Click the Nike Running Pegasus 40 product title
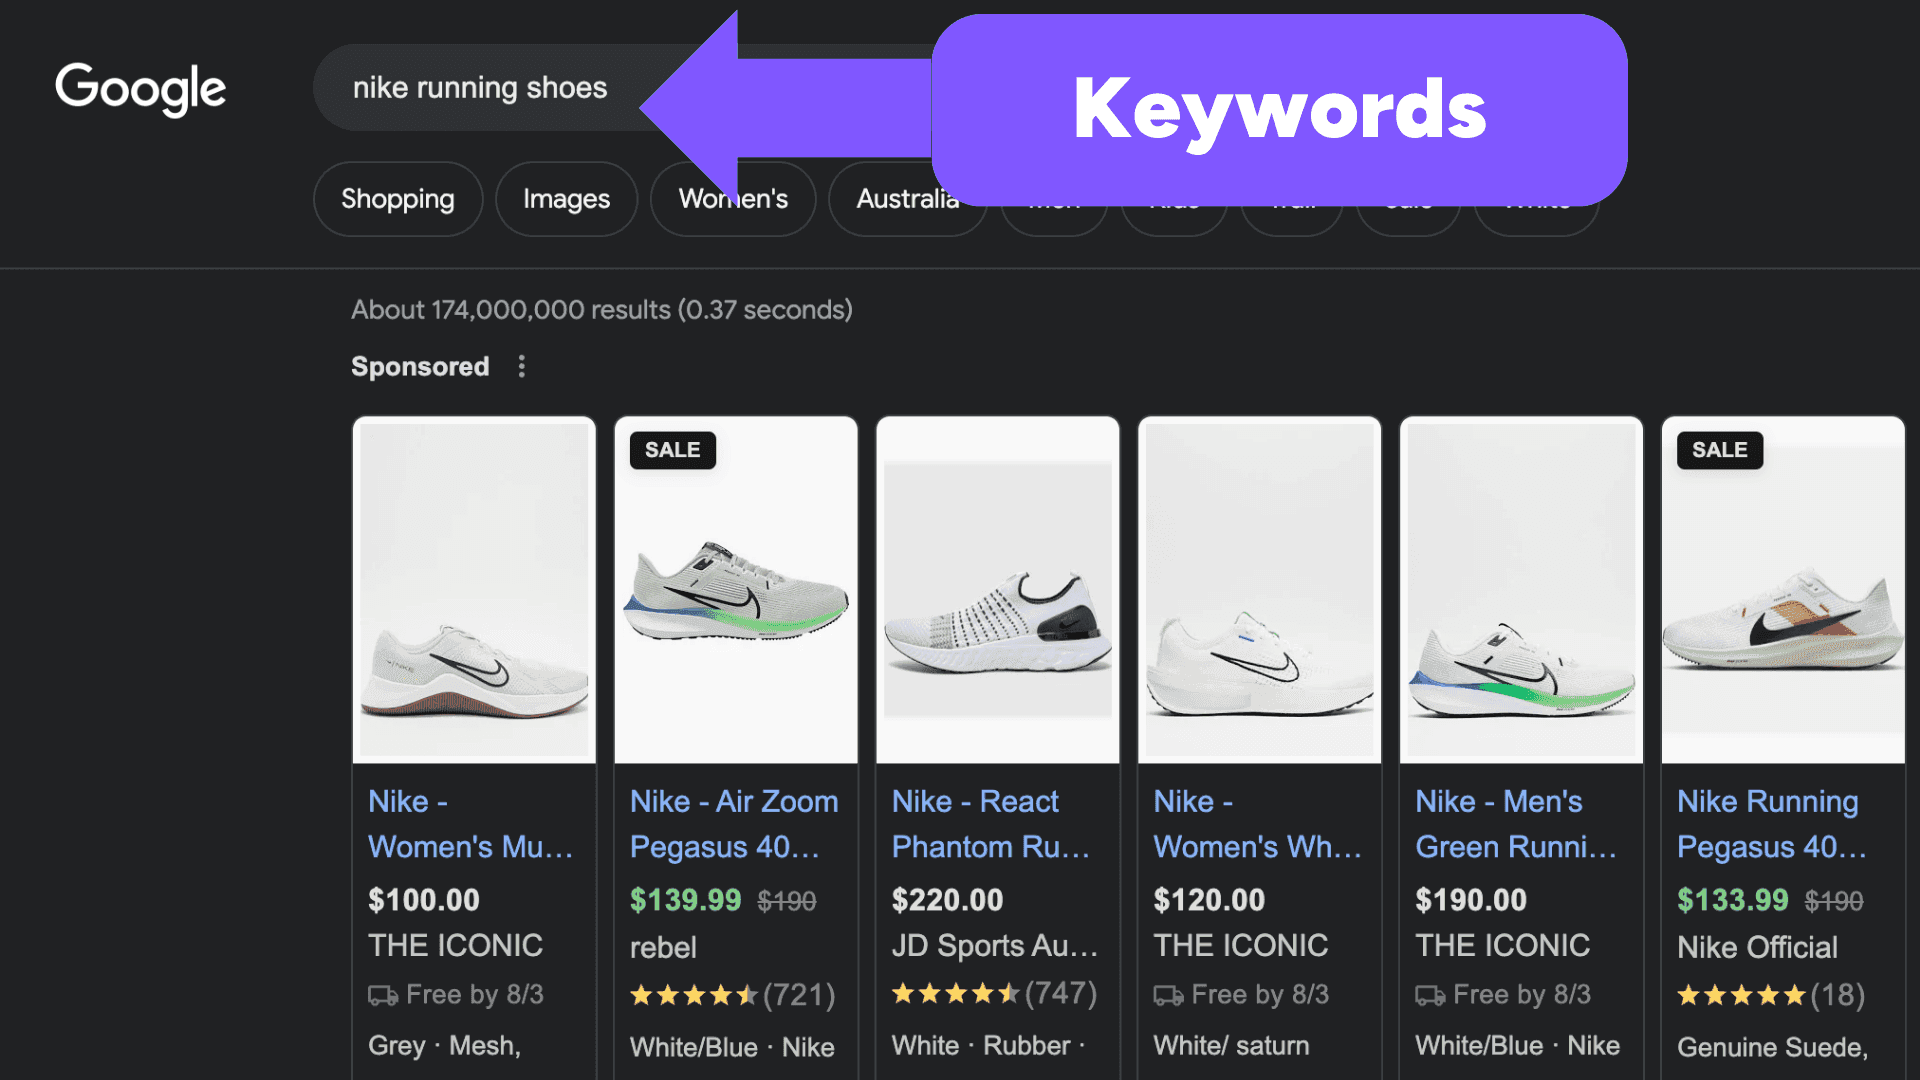 tap(1770, 824)
